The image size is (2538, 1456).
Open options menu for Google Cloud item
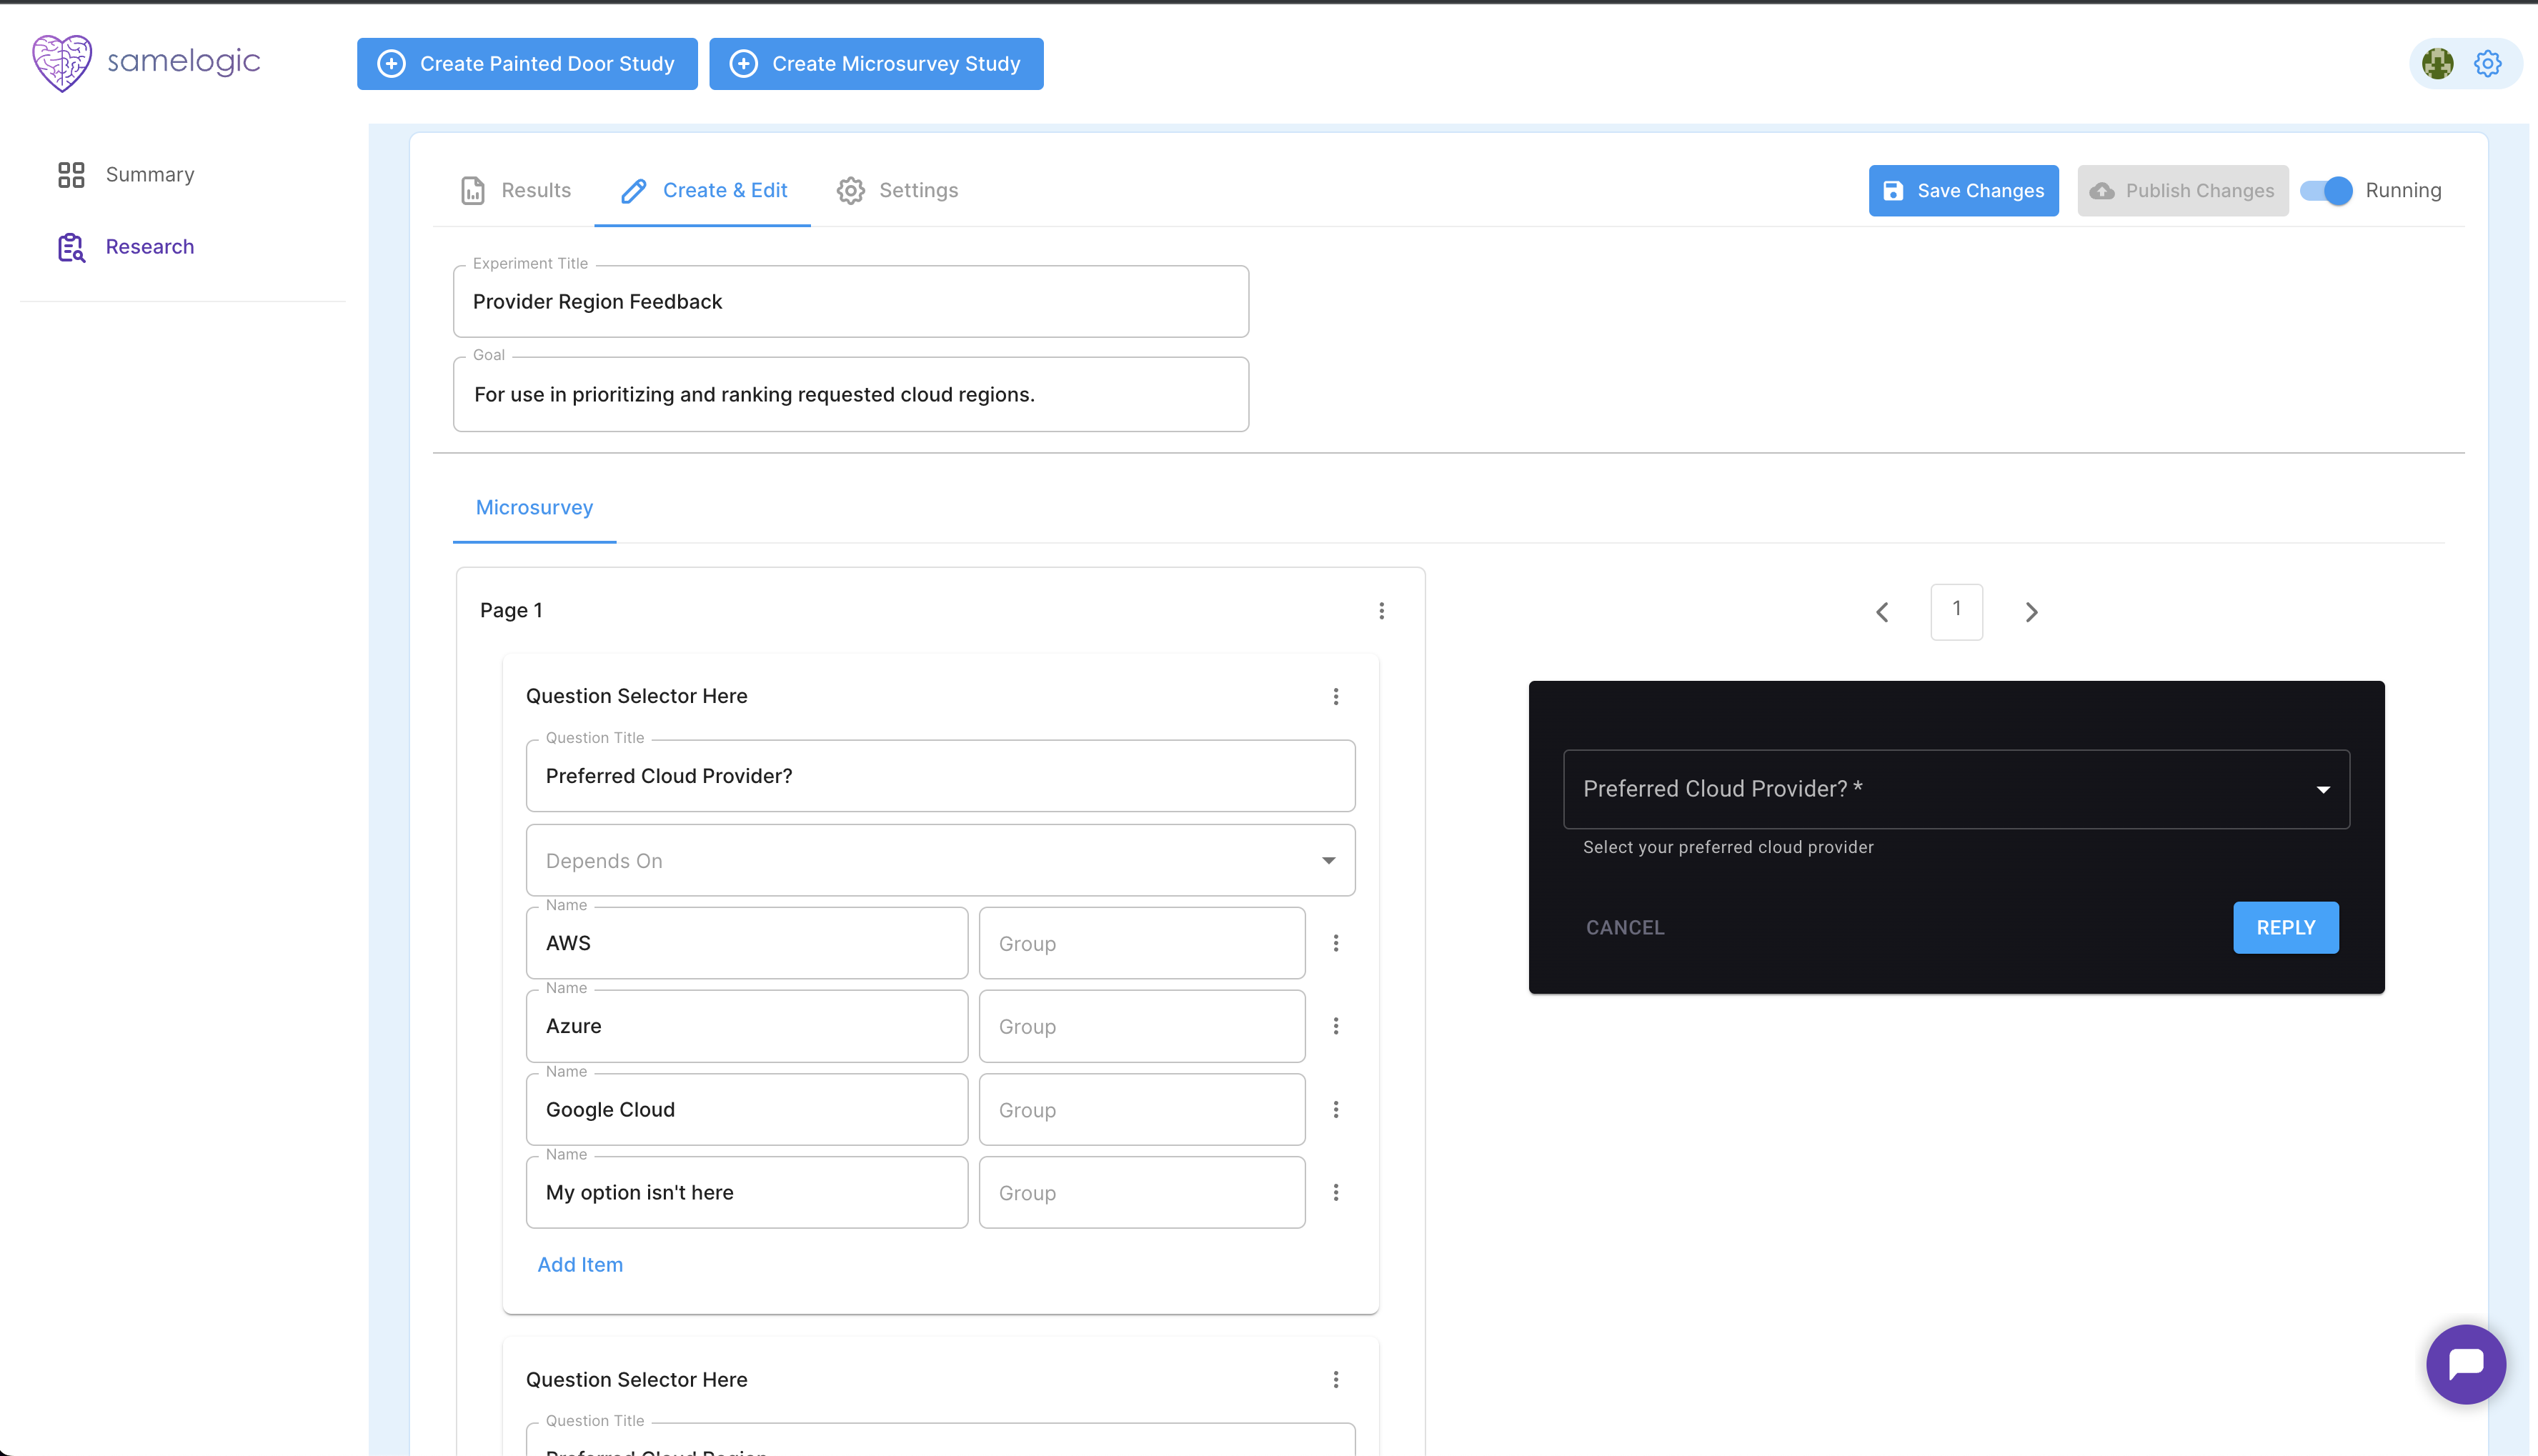click(x=1335, y=1109)
